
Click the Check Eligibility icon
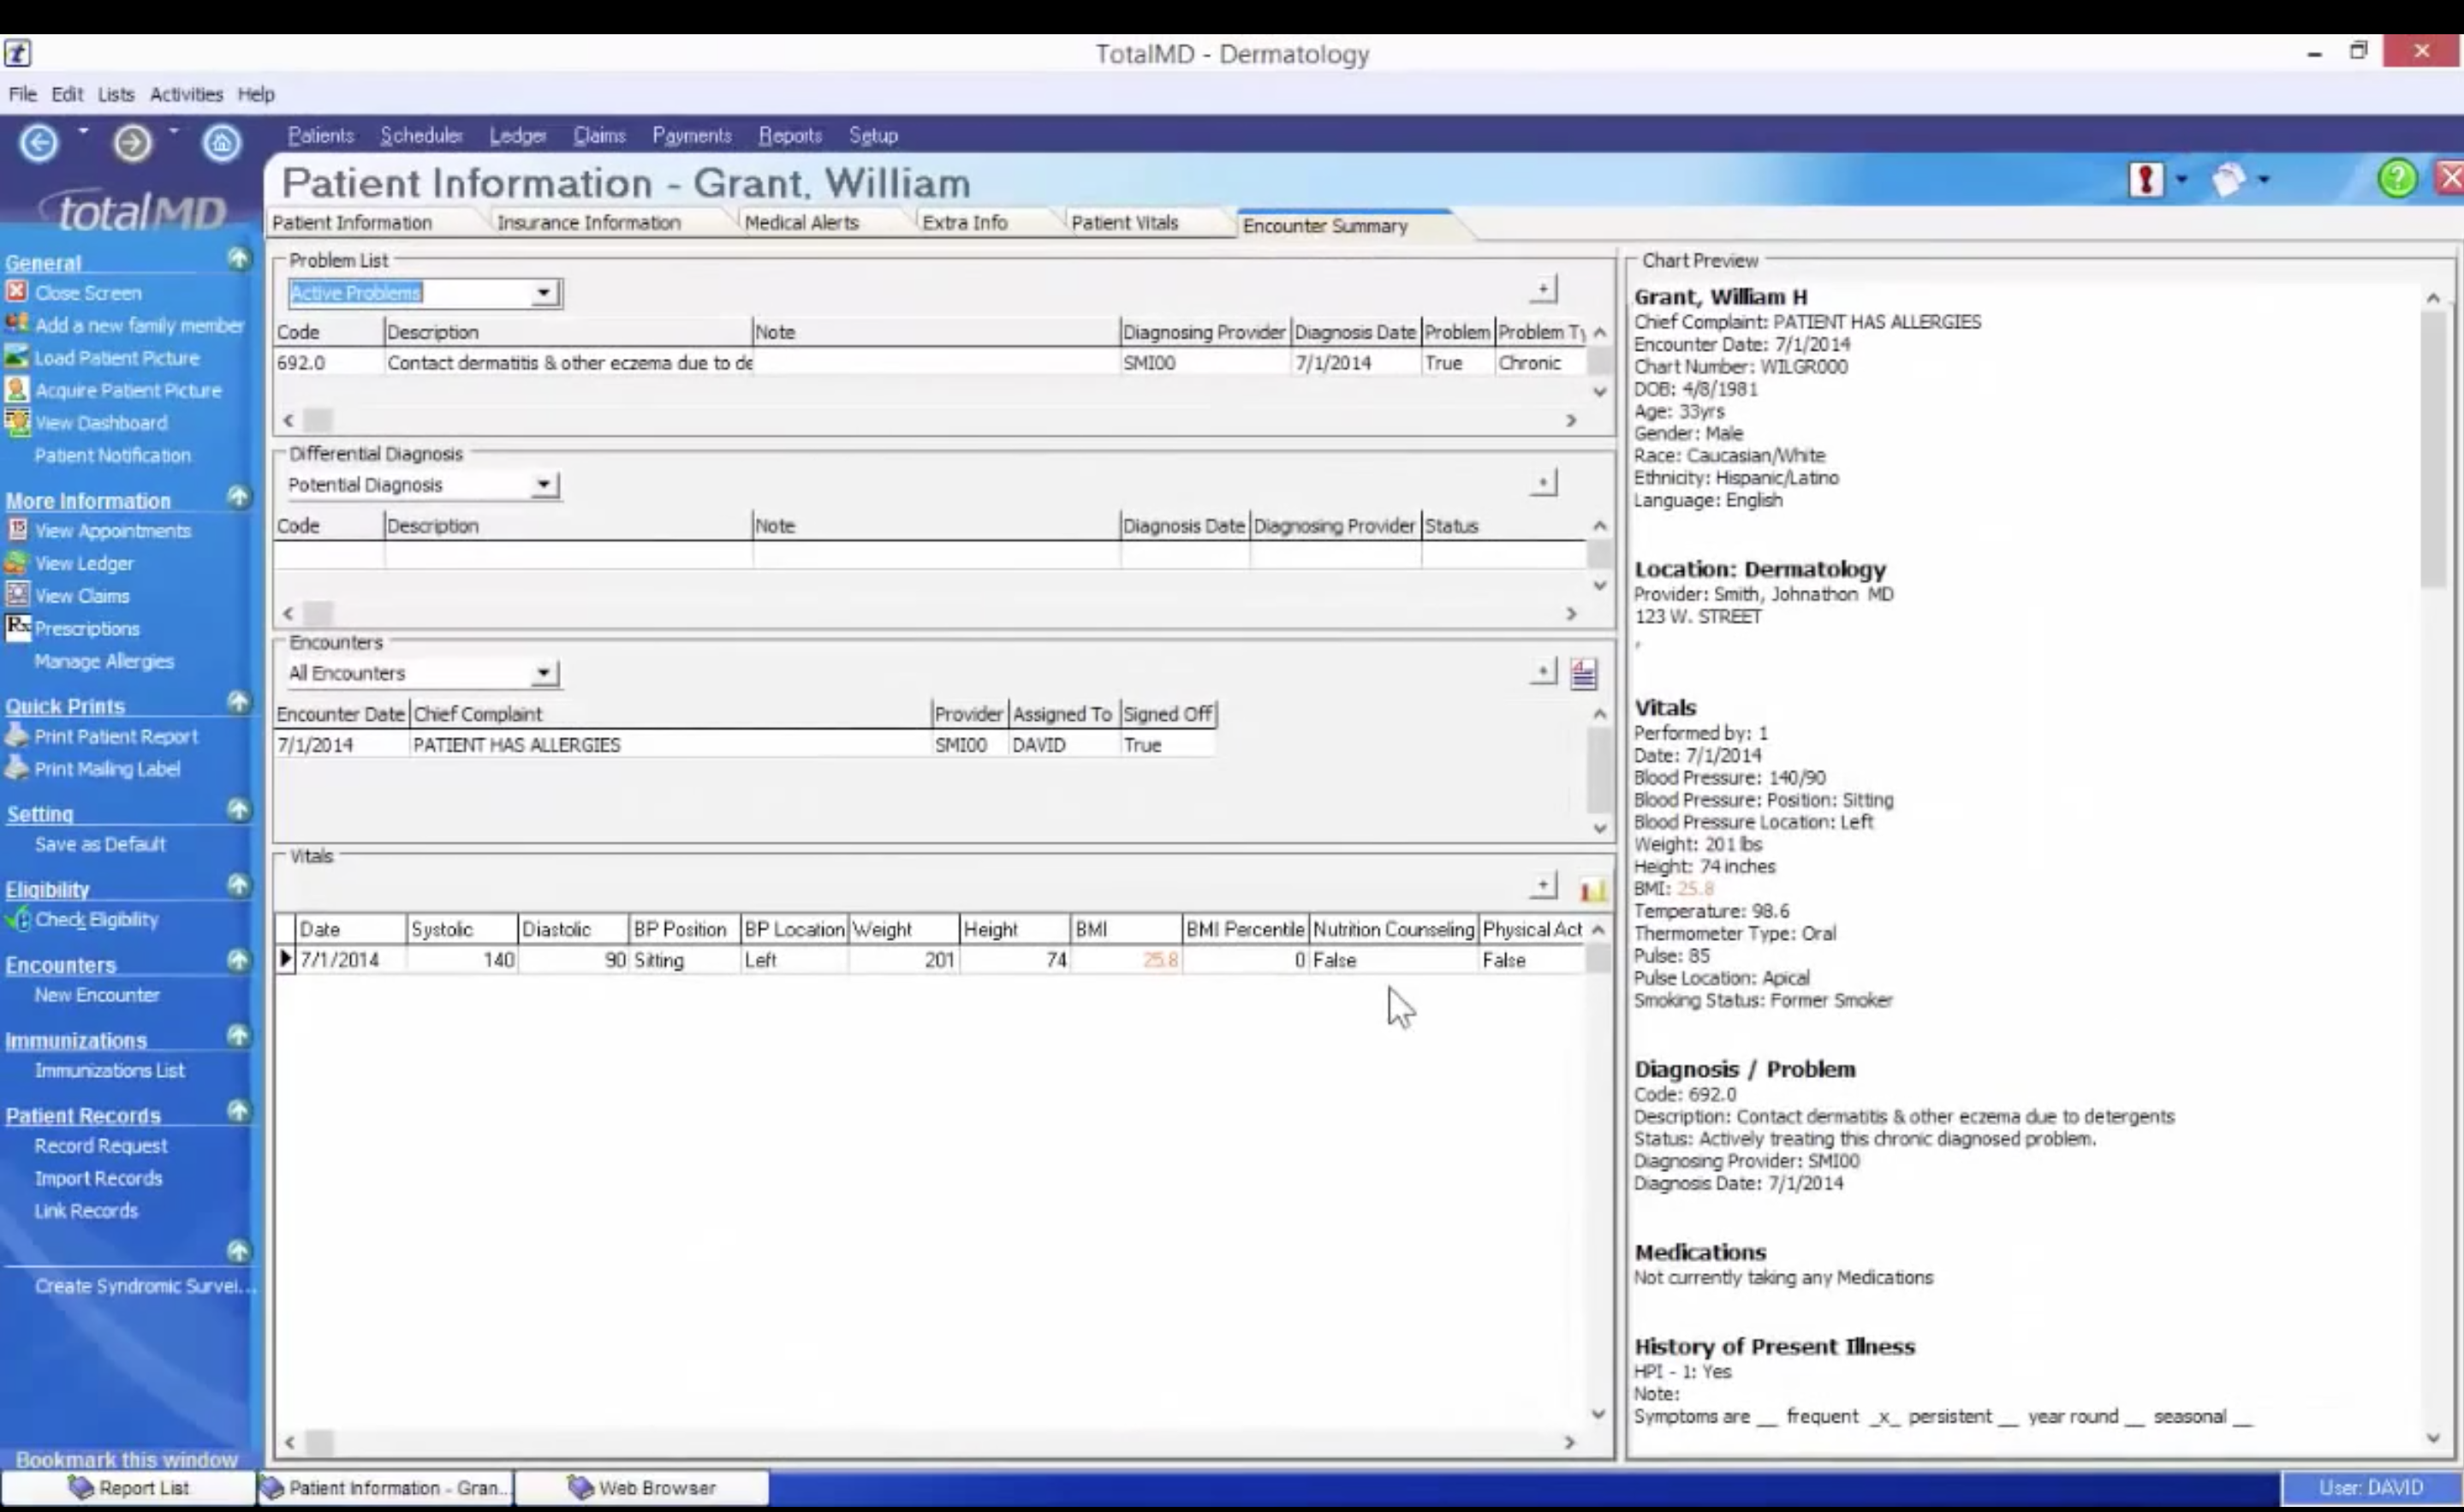17,919
